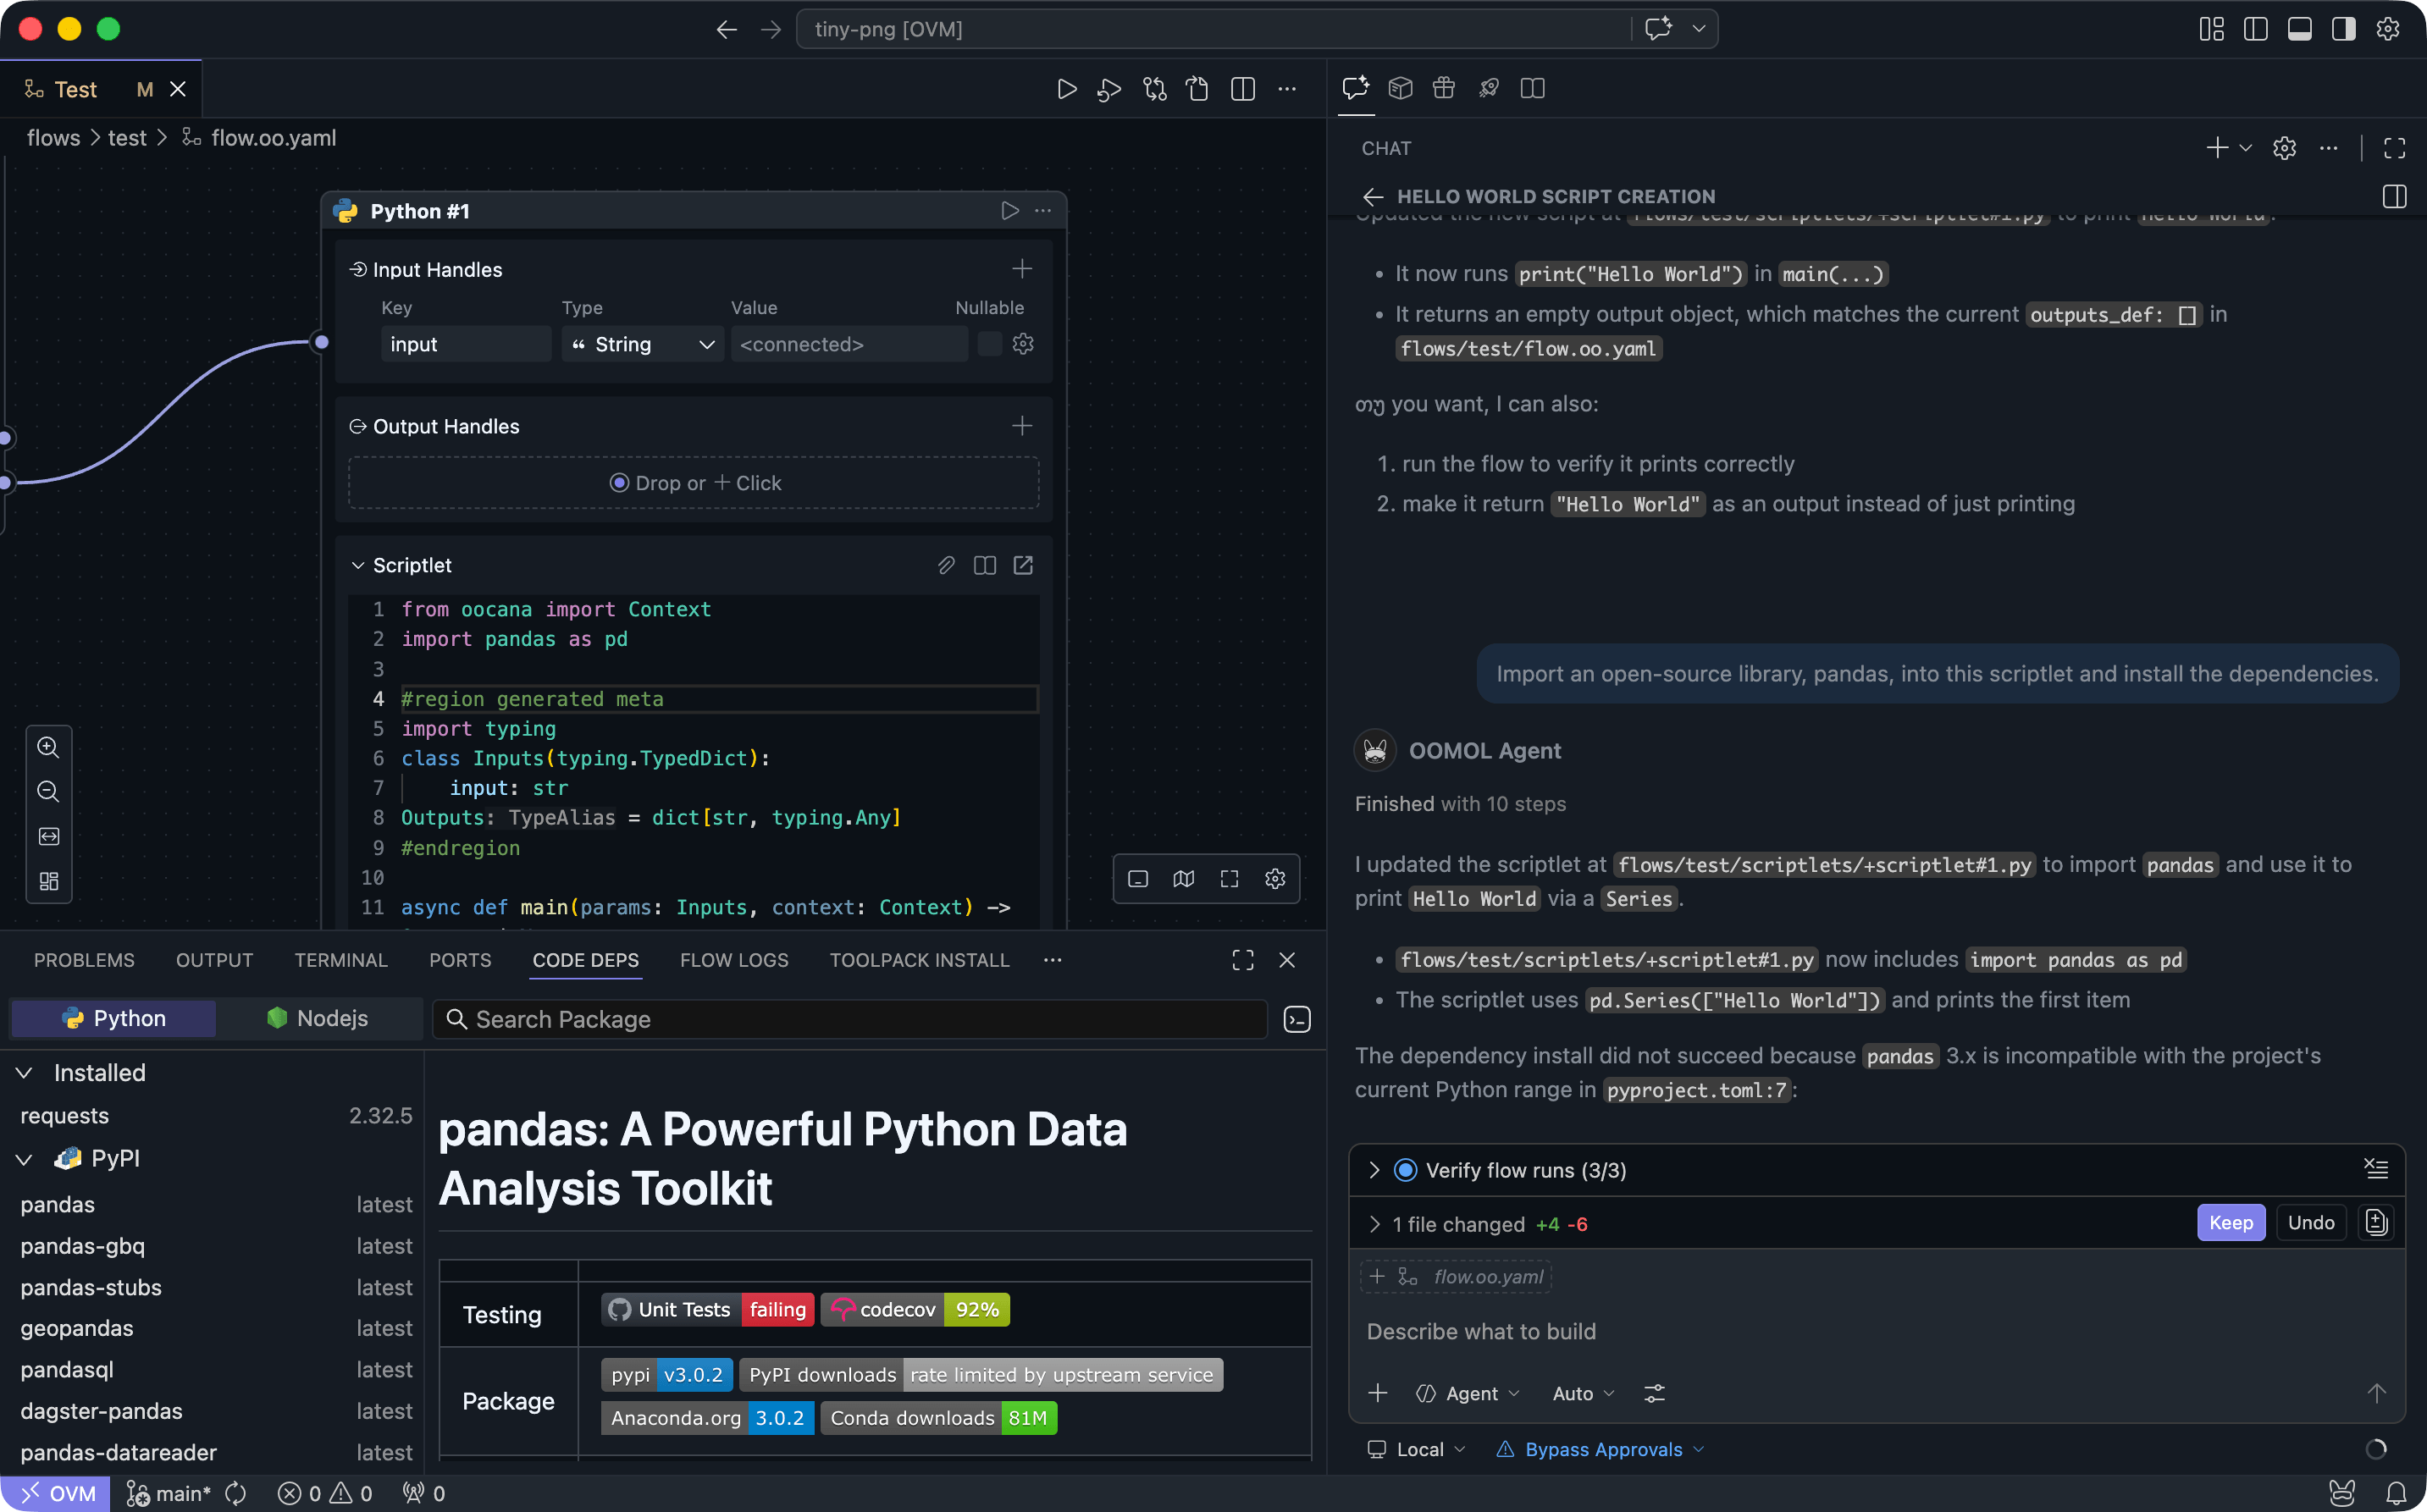Collapse the PyPI results list
This screenshot has height=1512, width=2427.
(x=24, y=1159)
